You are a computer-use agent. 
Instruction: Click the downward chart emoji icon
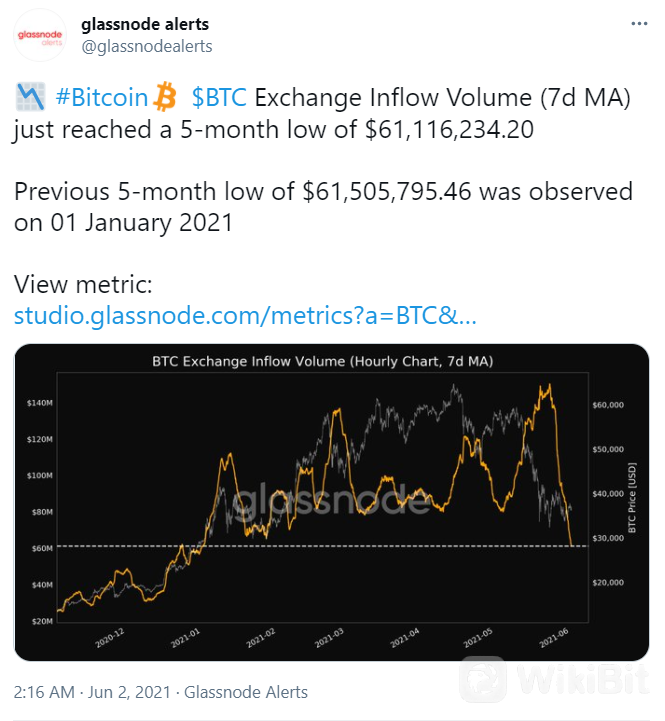tap(30, 97)
